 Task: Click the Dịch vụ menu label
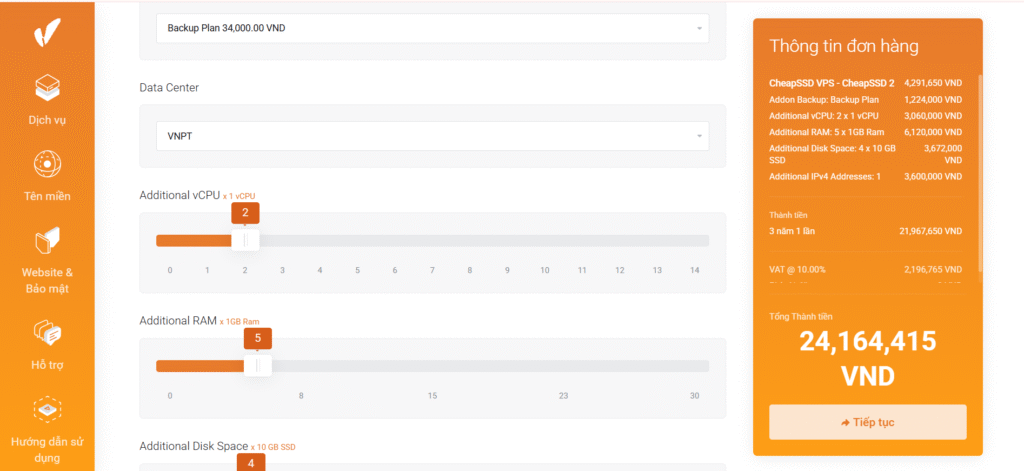47,121
